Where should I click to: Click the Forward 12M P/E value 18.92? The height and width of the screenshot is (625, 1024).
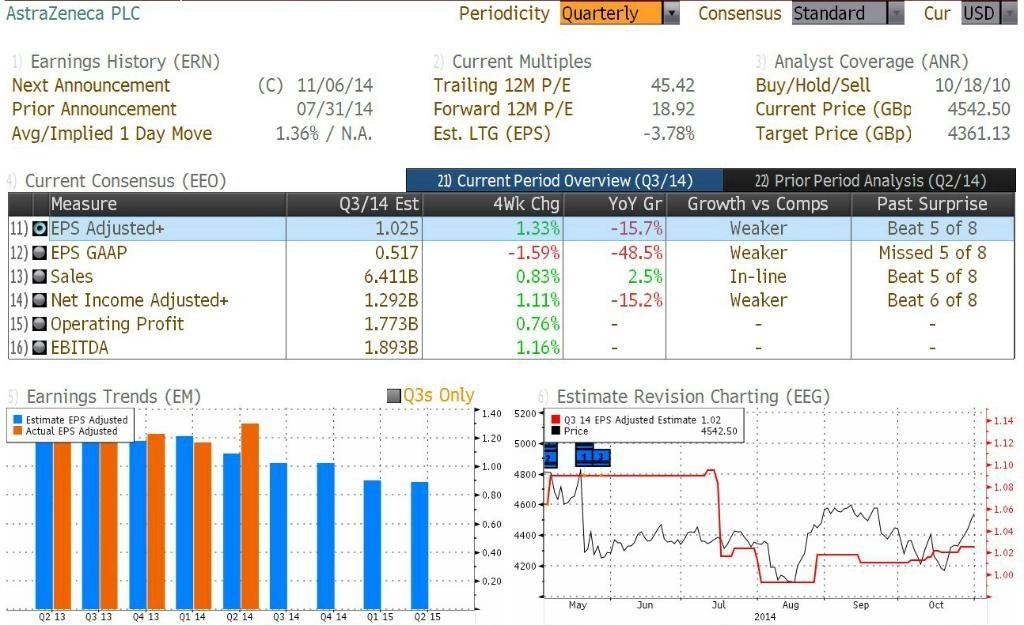(673, 109)
